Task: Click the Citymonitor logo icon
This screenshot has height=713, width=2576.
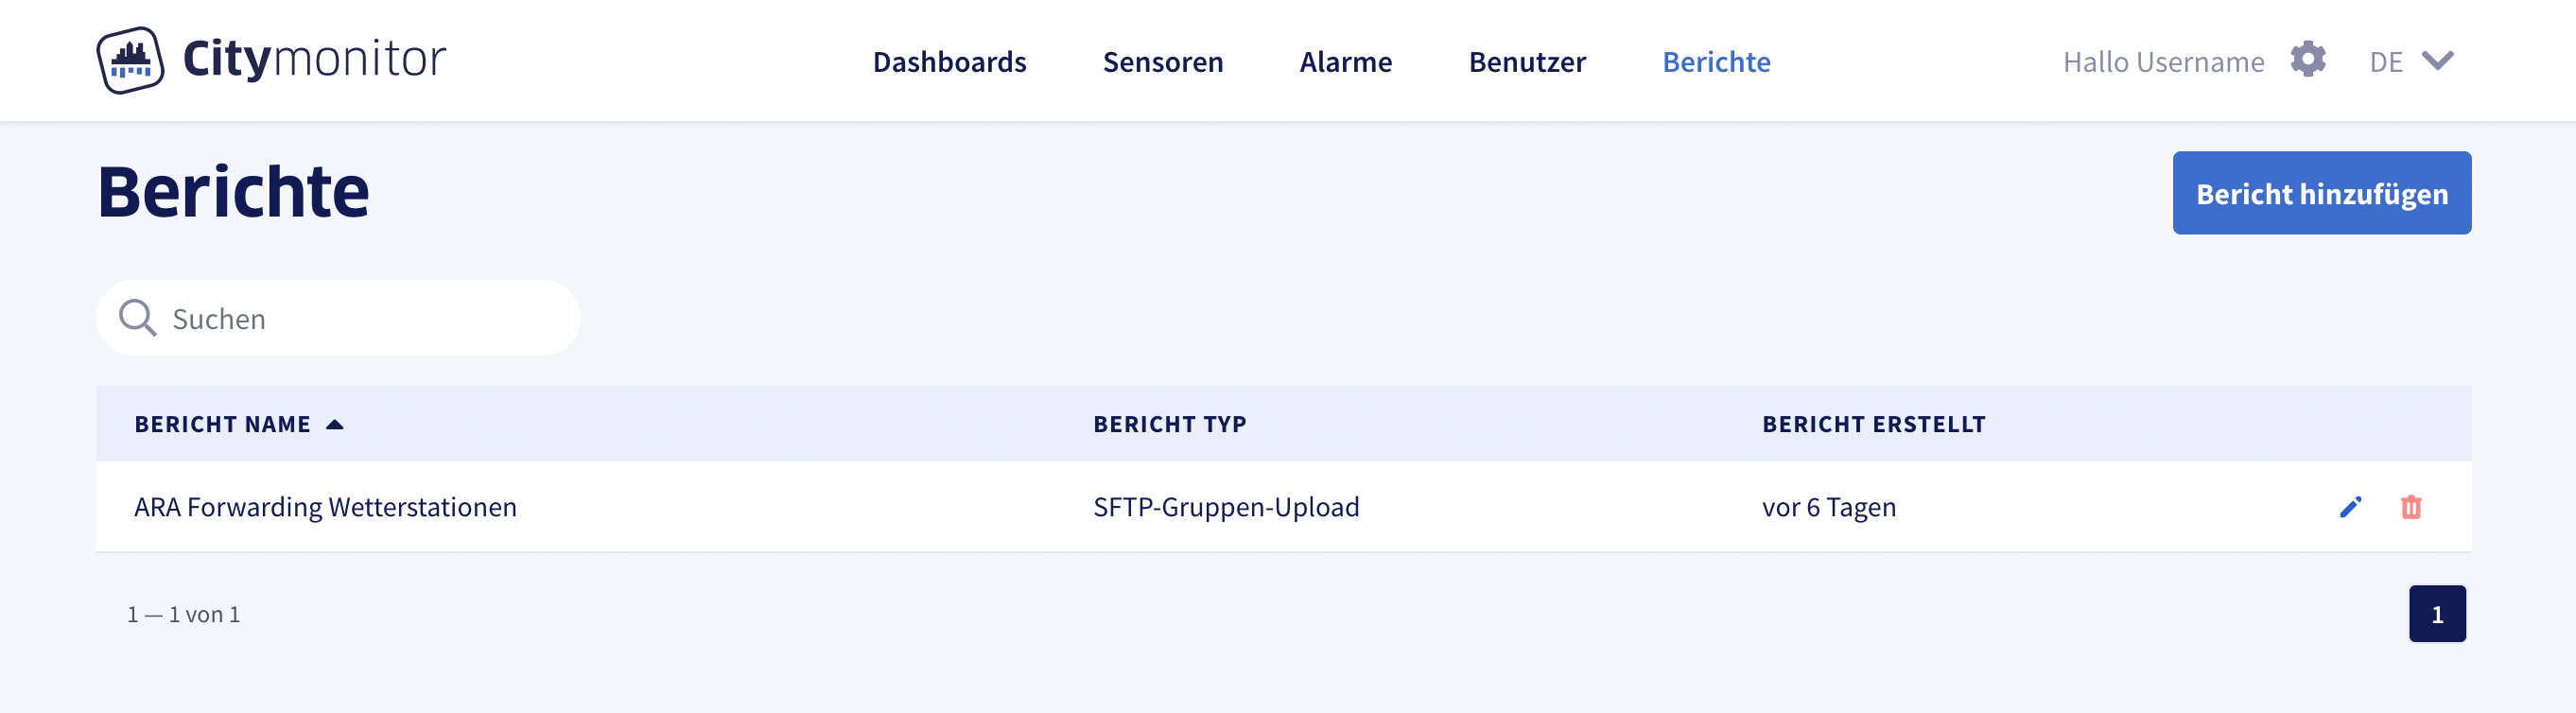Action: 130,60
